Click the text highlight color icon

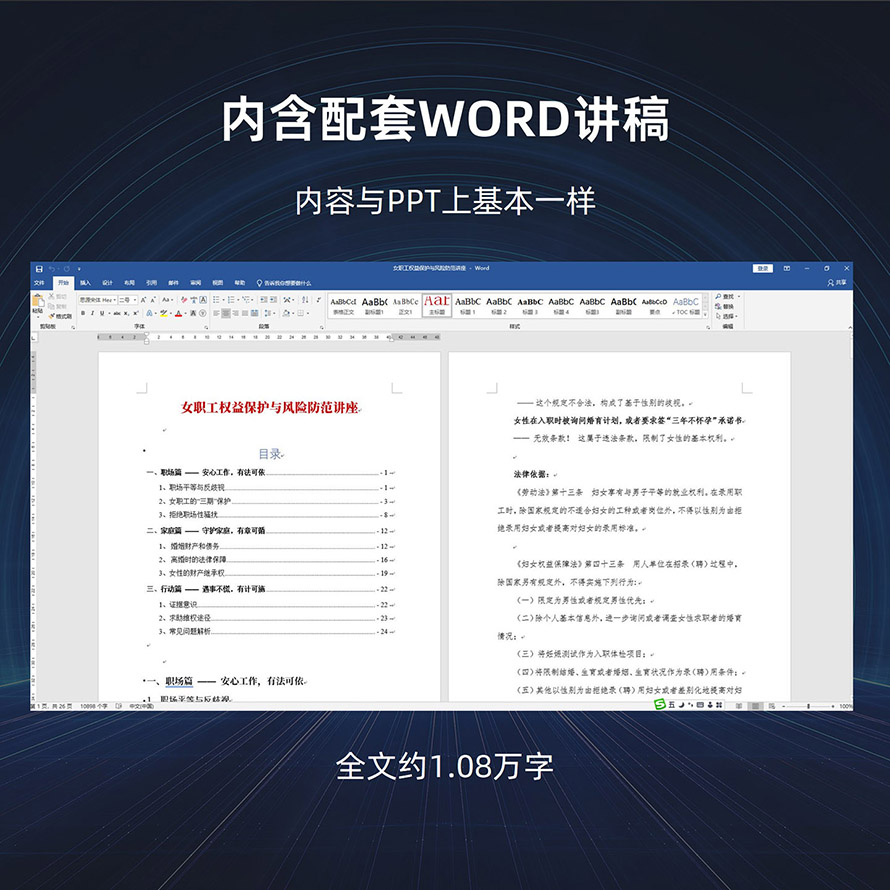(x=162, y=313)
